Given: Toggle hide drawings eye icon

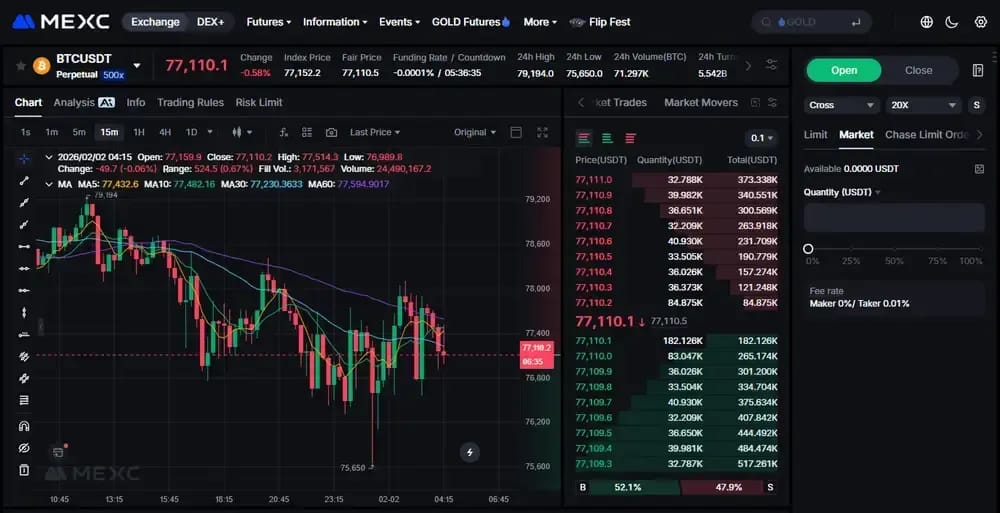Looking at the screenshot, I should point(24,447).
